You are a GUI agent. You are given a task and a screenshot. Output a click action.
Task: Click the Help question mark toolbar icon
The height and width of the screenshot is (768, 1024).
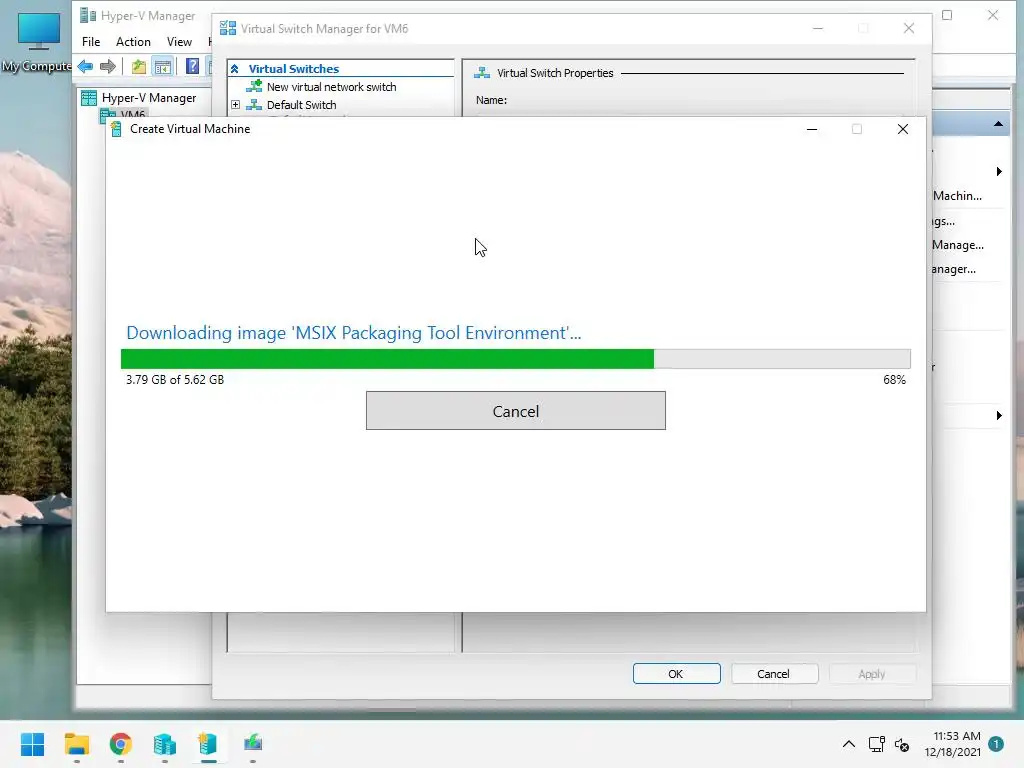(x=192, y=66)
